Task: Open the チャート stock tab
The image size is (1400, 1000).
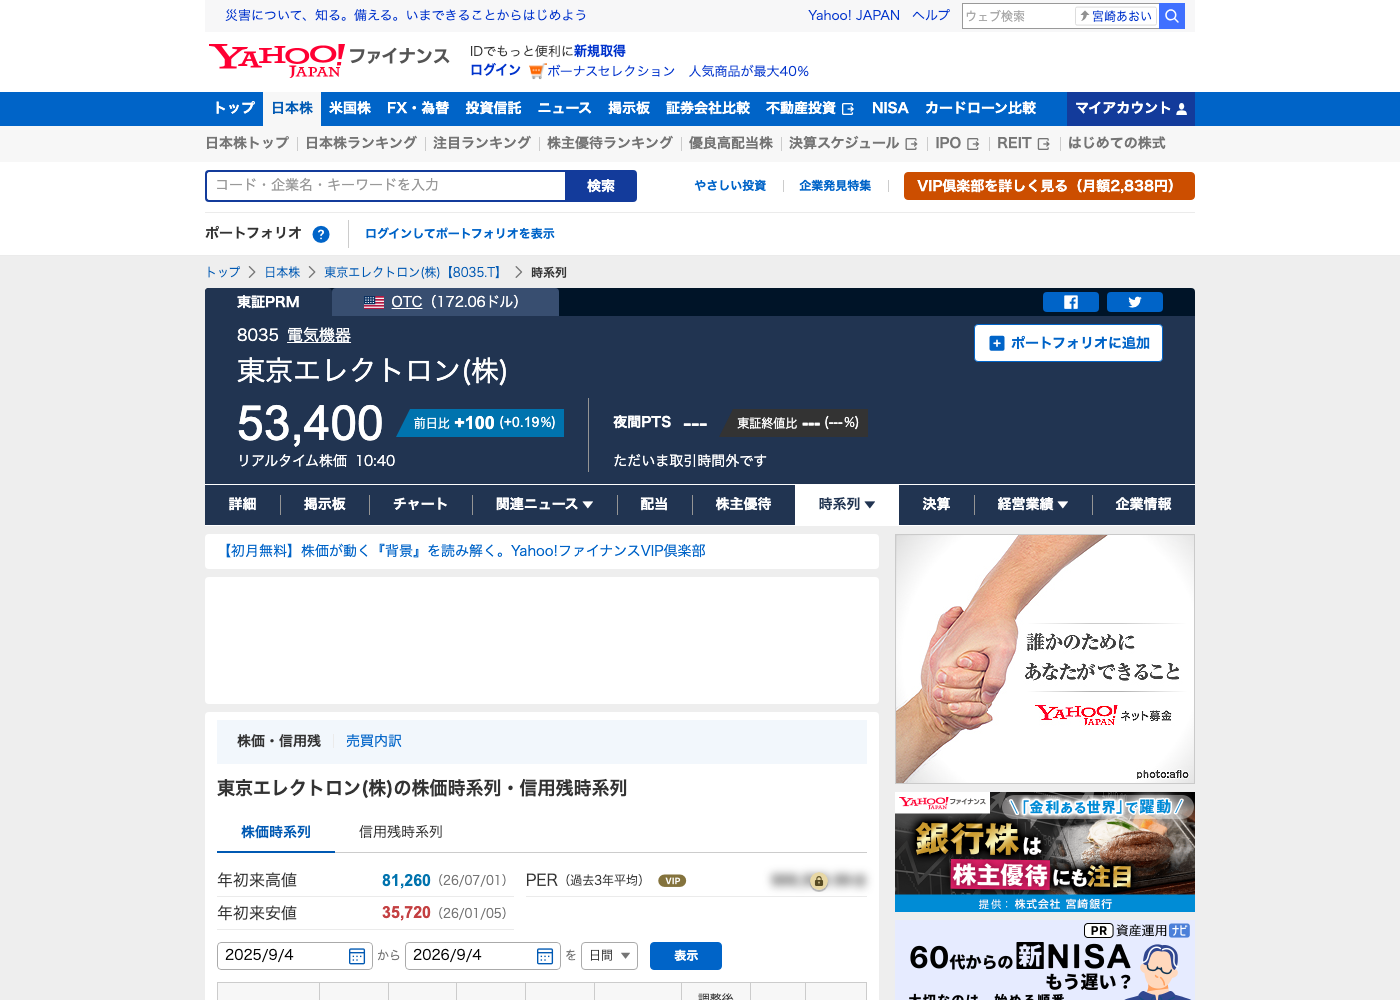Action: coord(420,504)
